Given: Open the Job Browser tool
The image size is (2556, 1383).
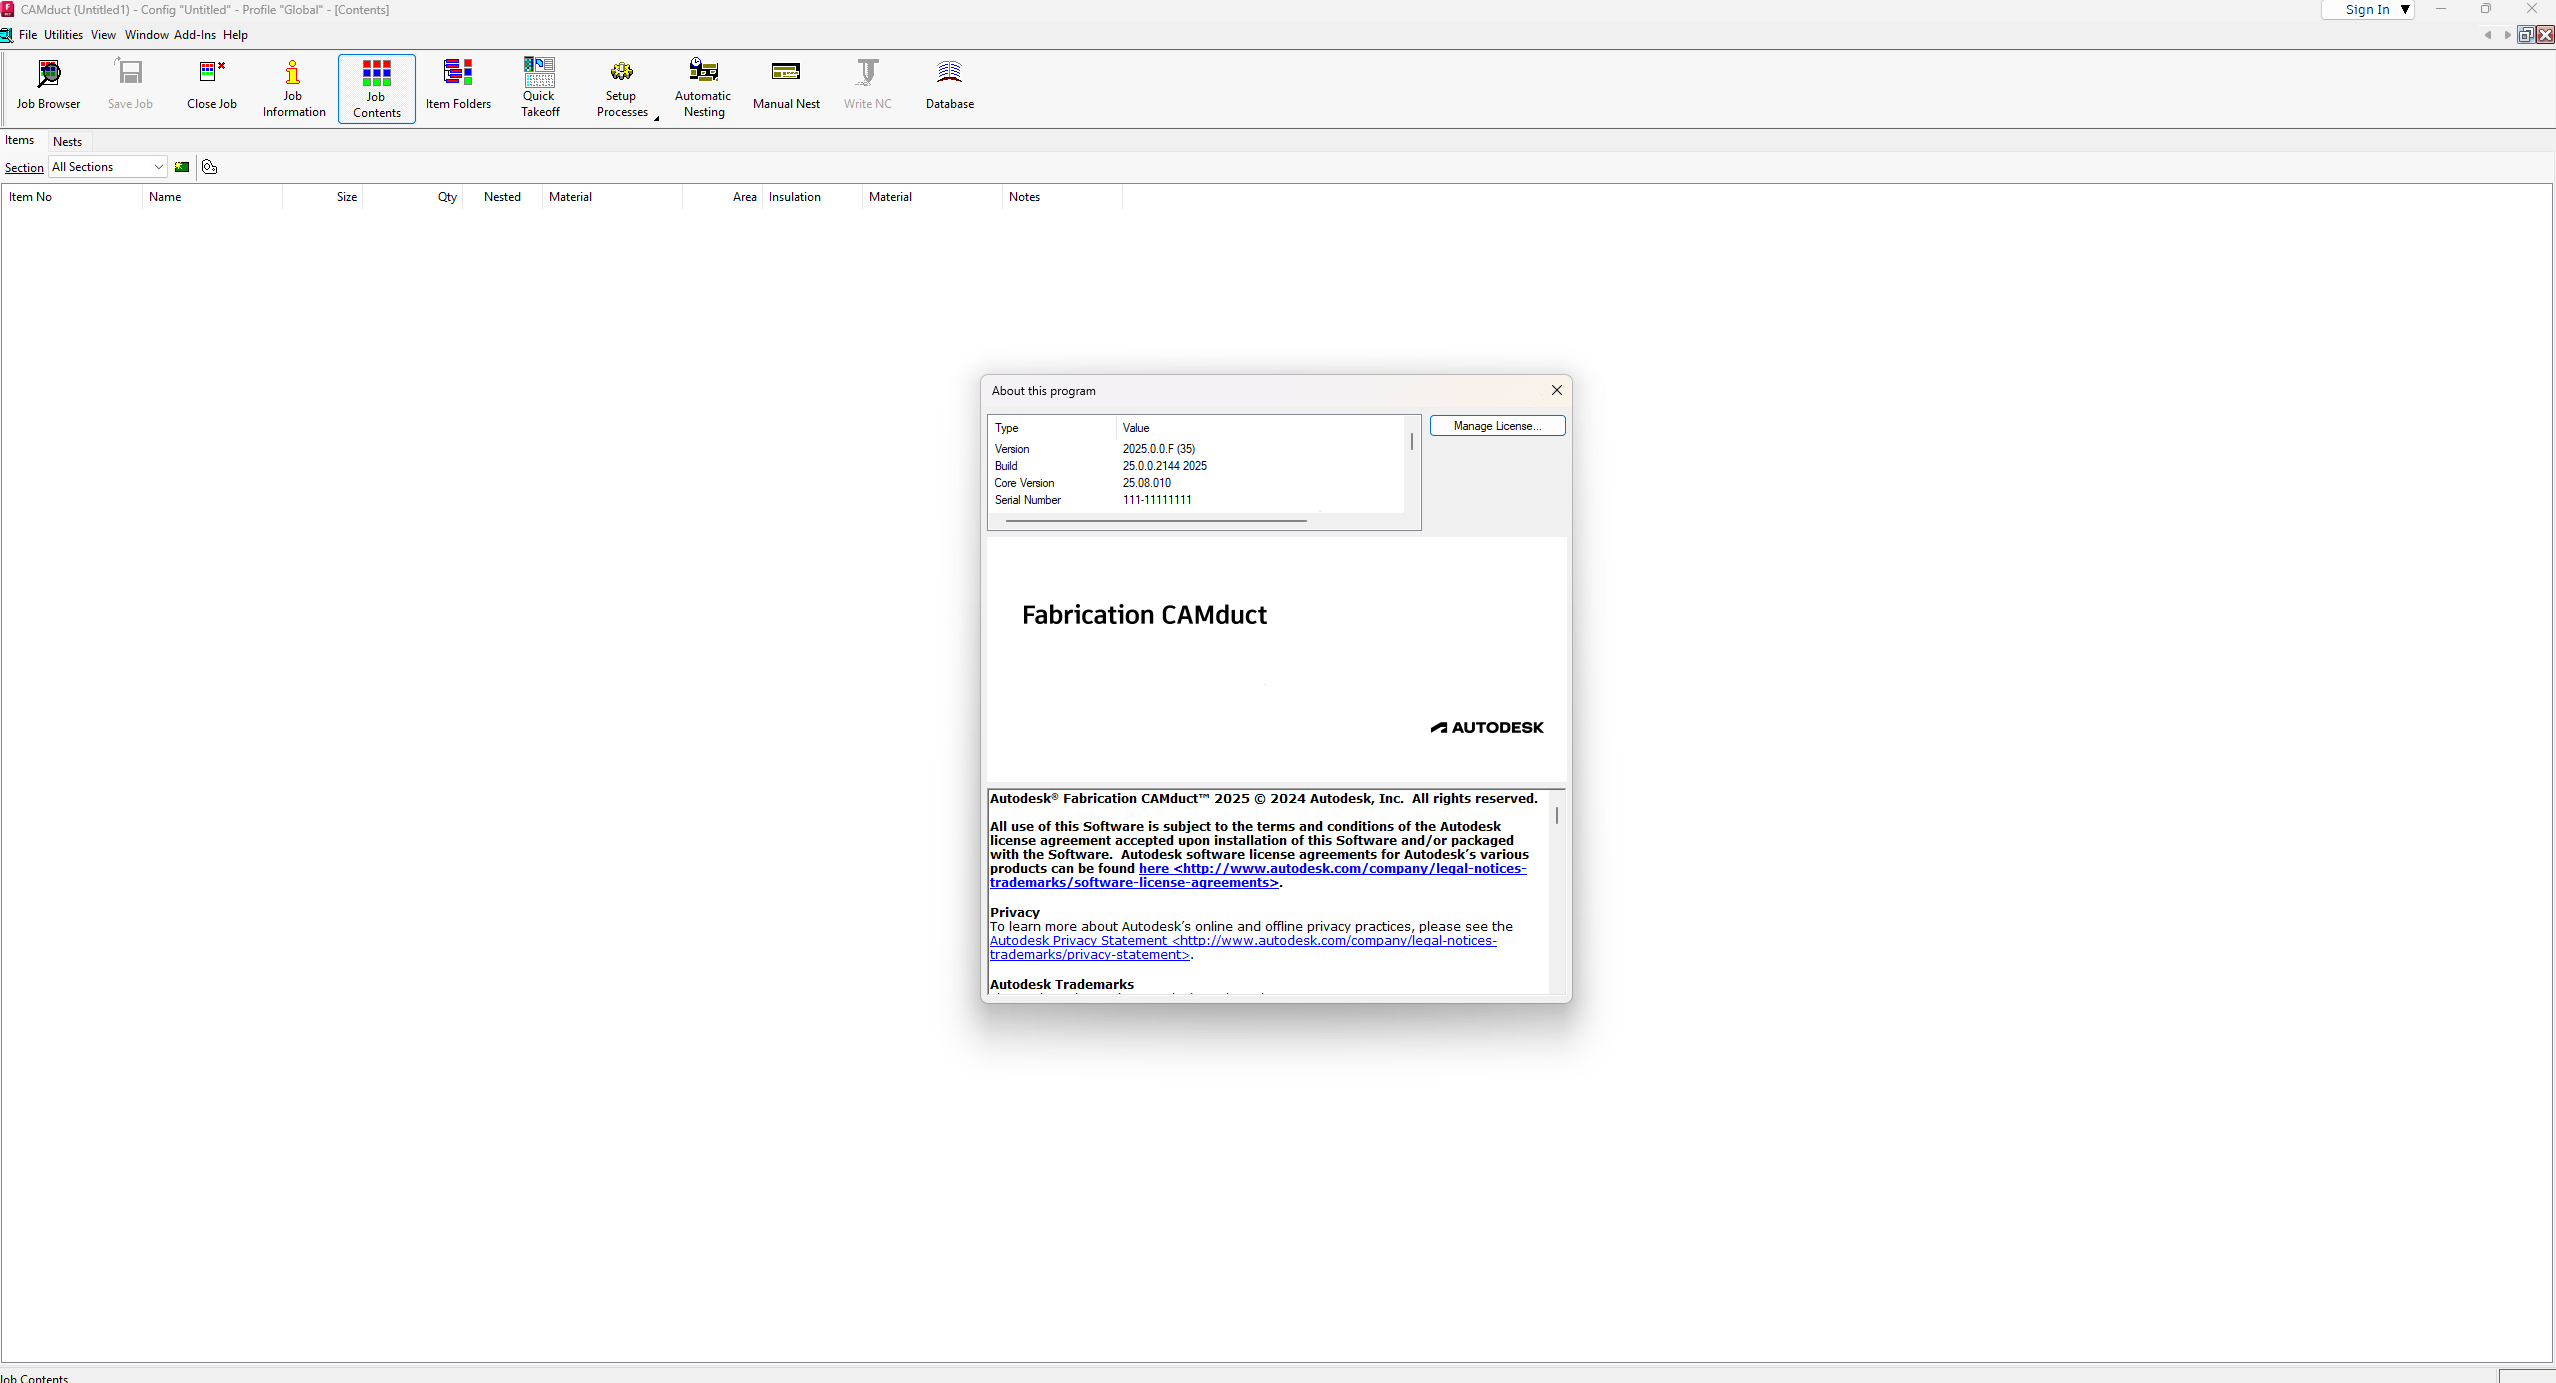Looking at the screenshot, I should (x=48, y=85).
